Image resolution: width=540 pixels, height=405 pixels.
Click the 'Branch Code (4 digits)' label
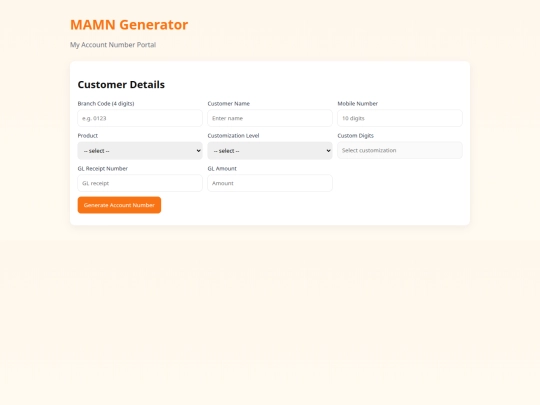tap(106, 104)
